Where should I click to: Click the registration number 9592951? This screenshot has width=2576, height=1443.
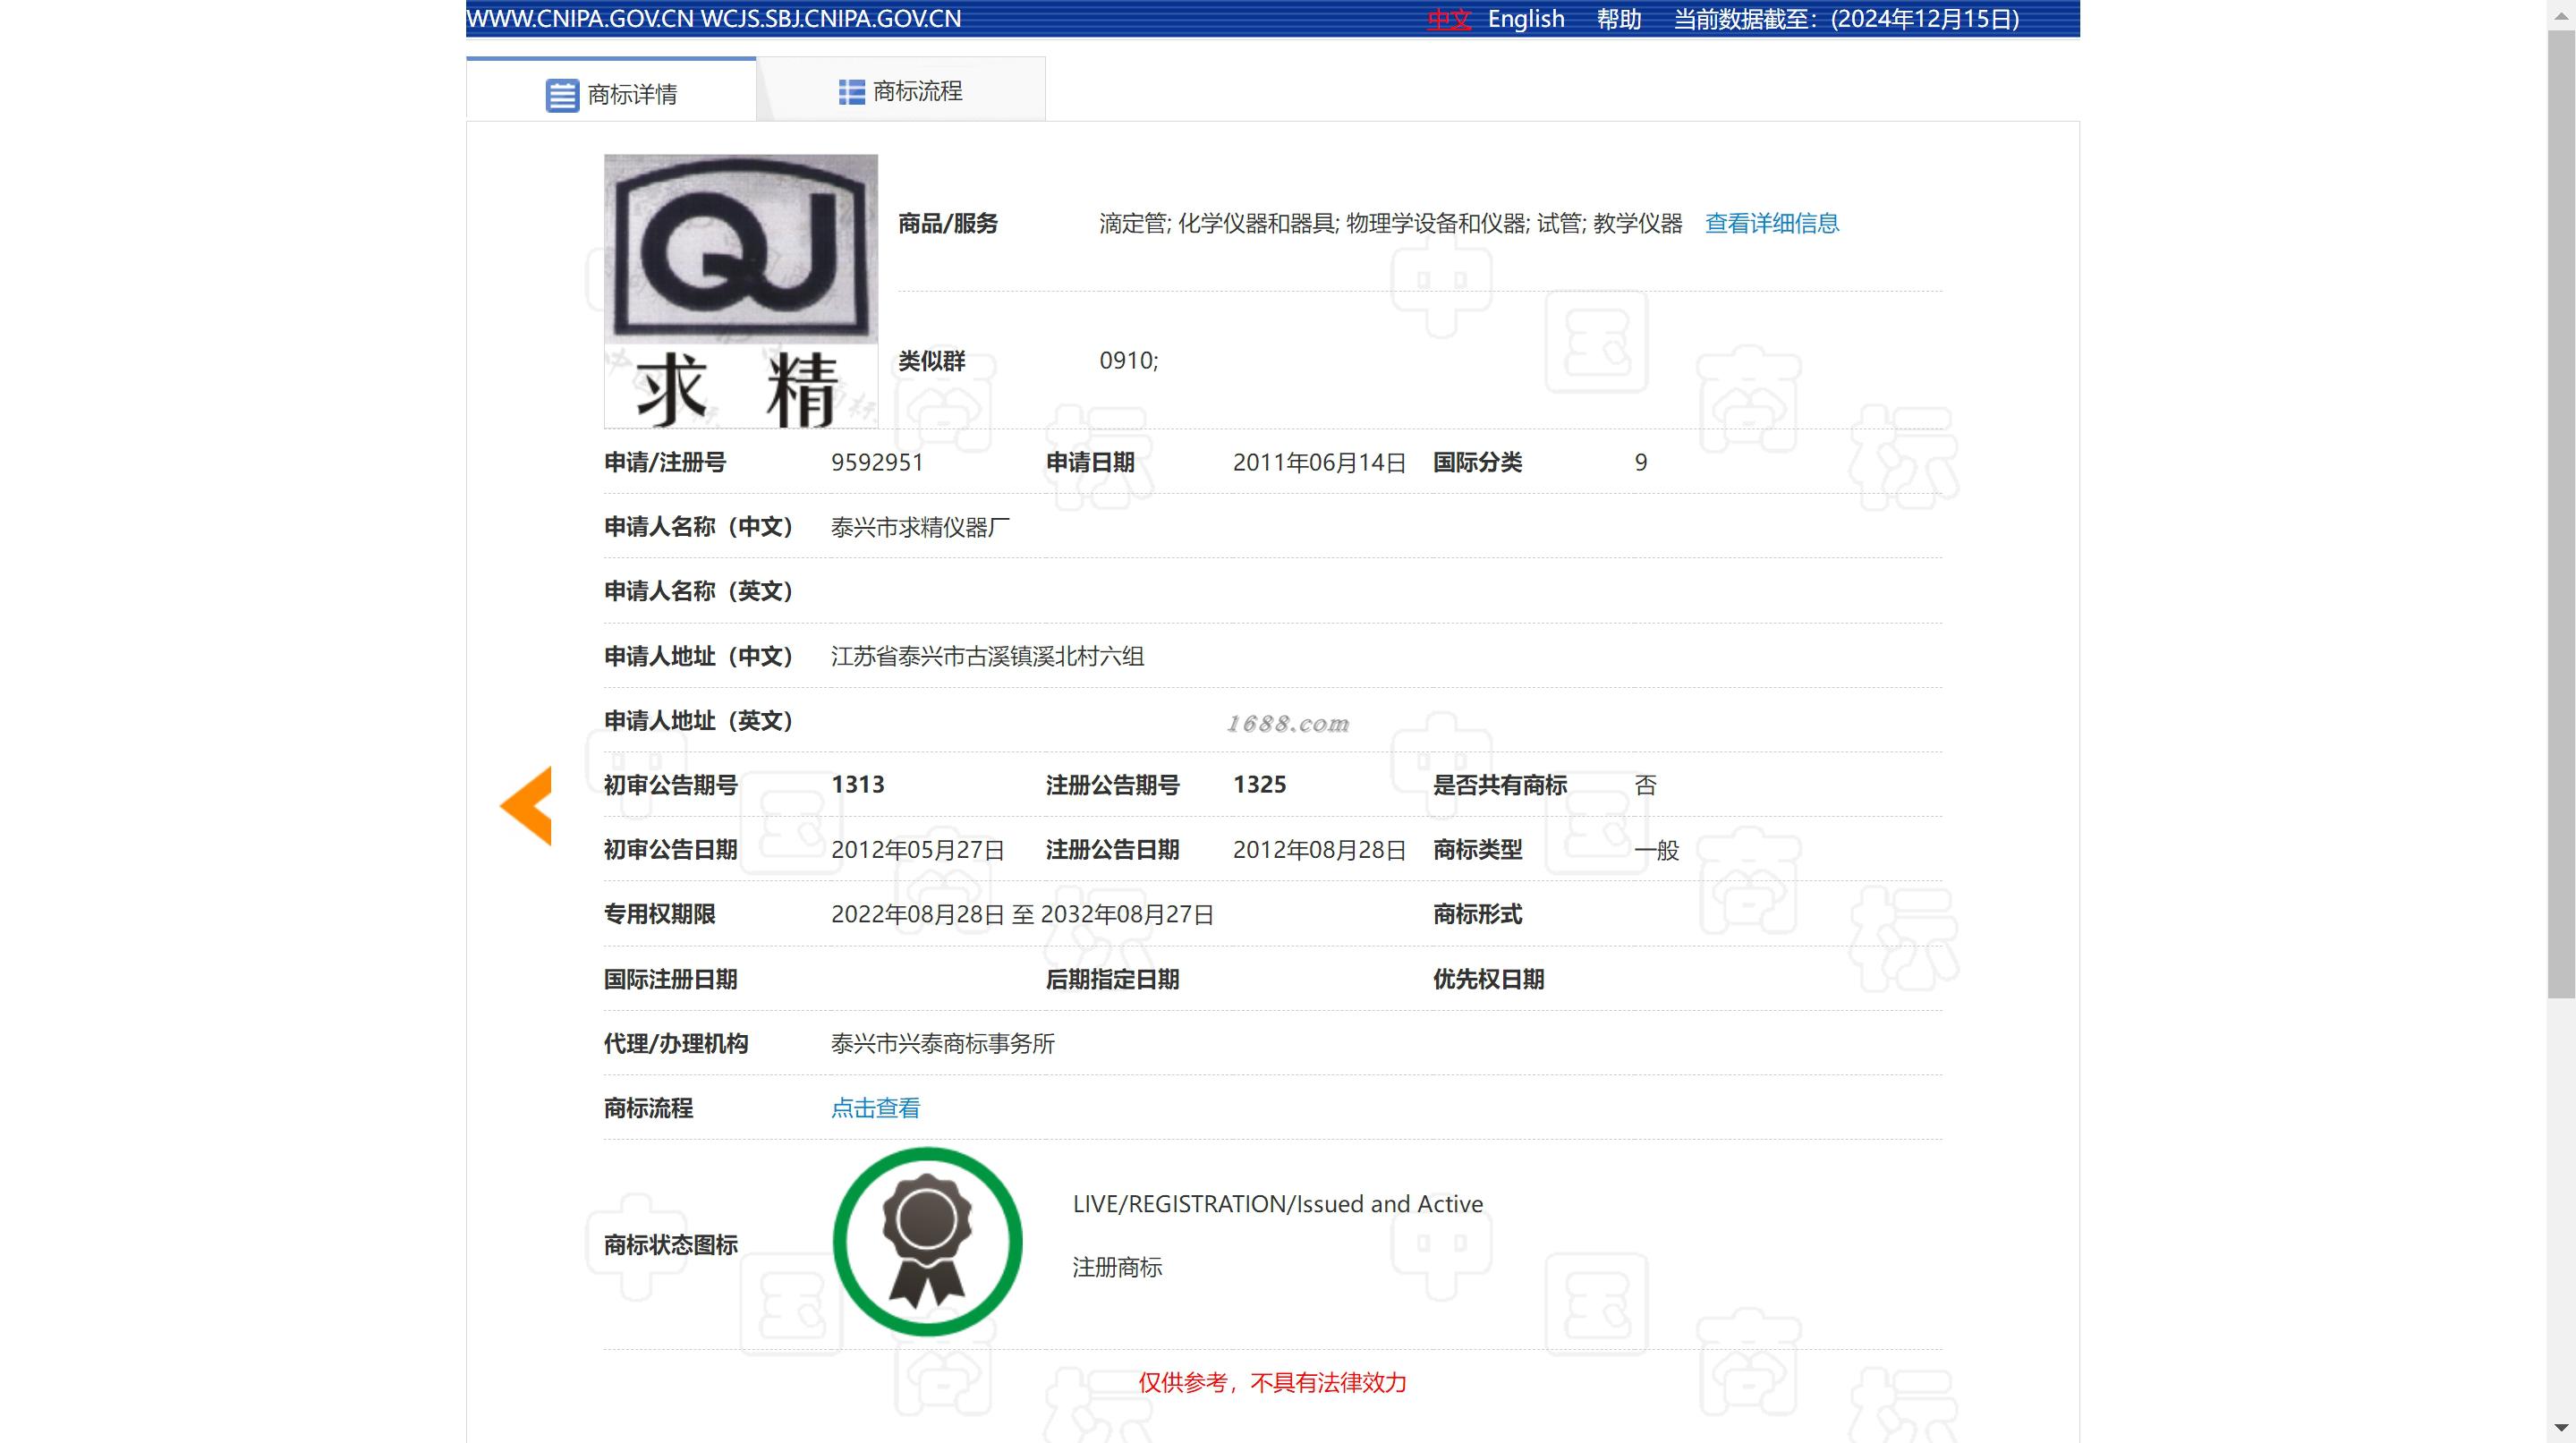877,462
